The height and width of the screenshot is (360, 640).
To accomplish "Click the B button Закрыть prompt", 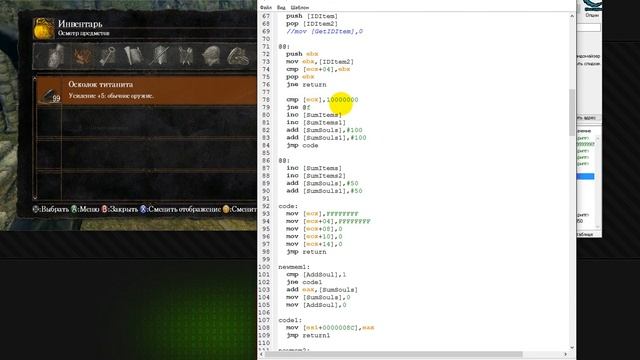I will (120, 209).
